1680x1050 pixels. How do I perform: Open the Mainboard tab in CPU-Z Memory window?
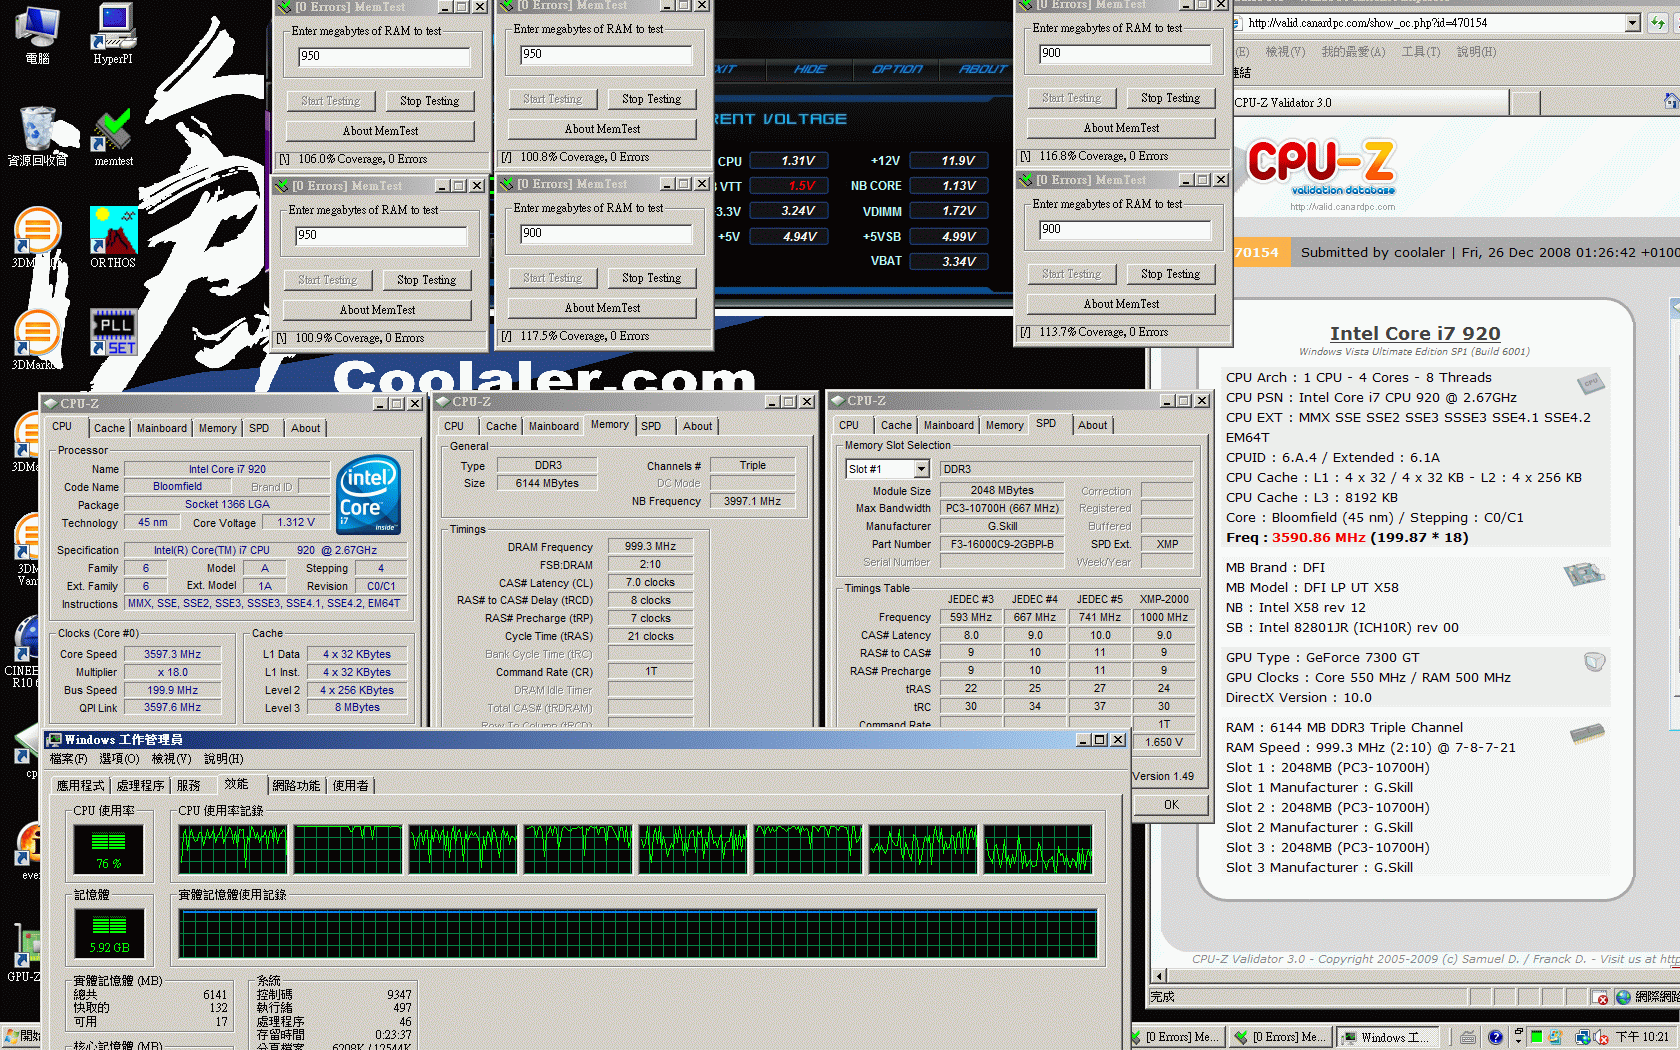553,426
